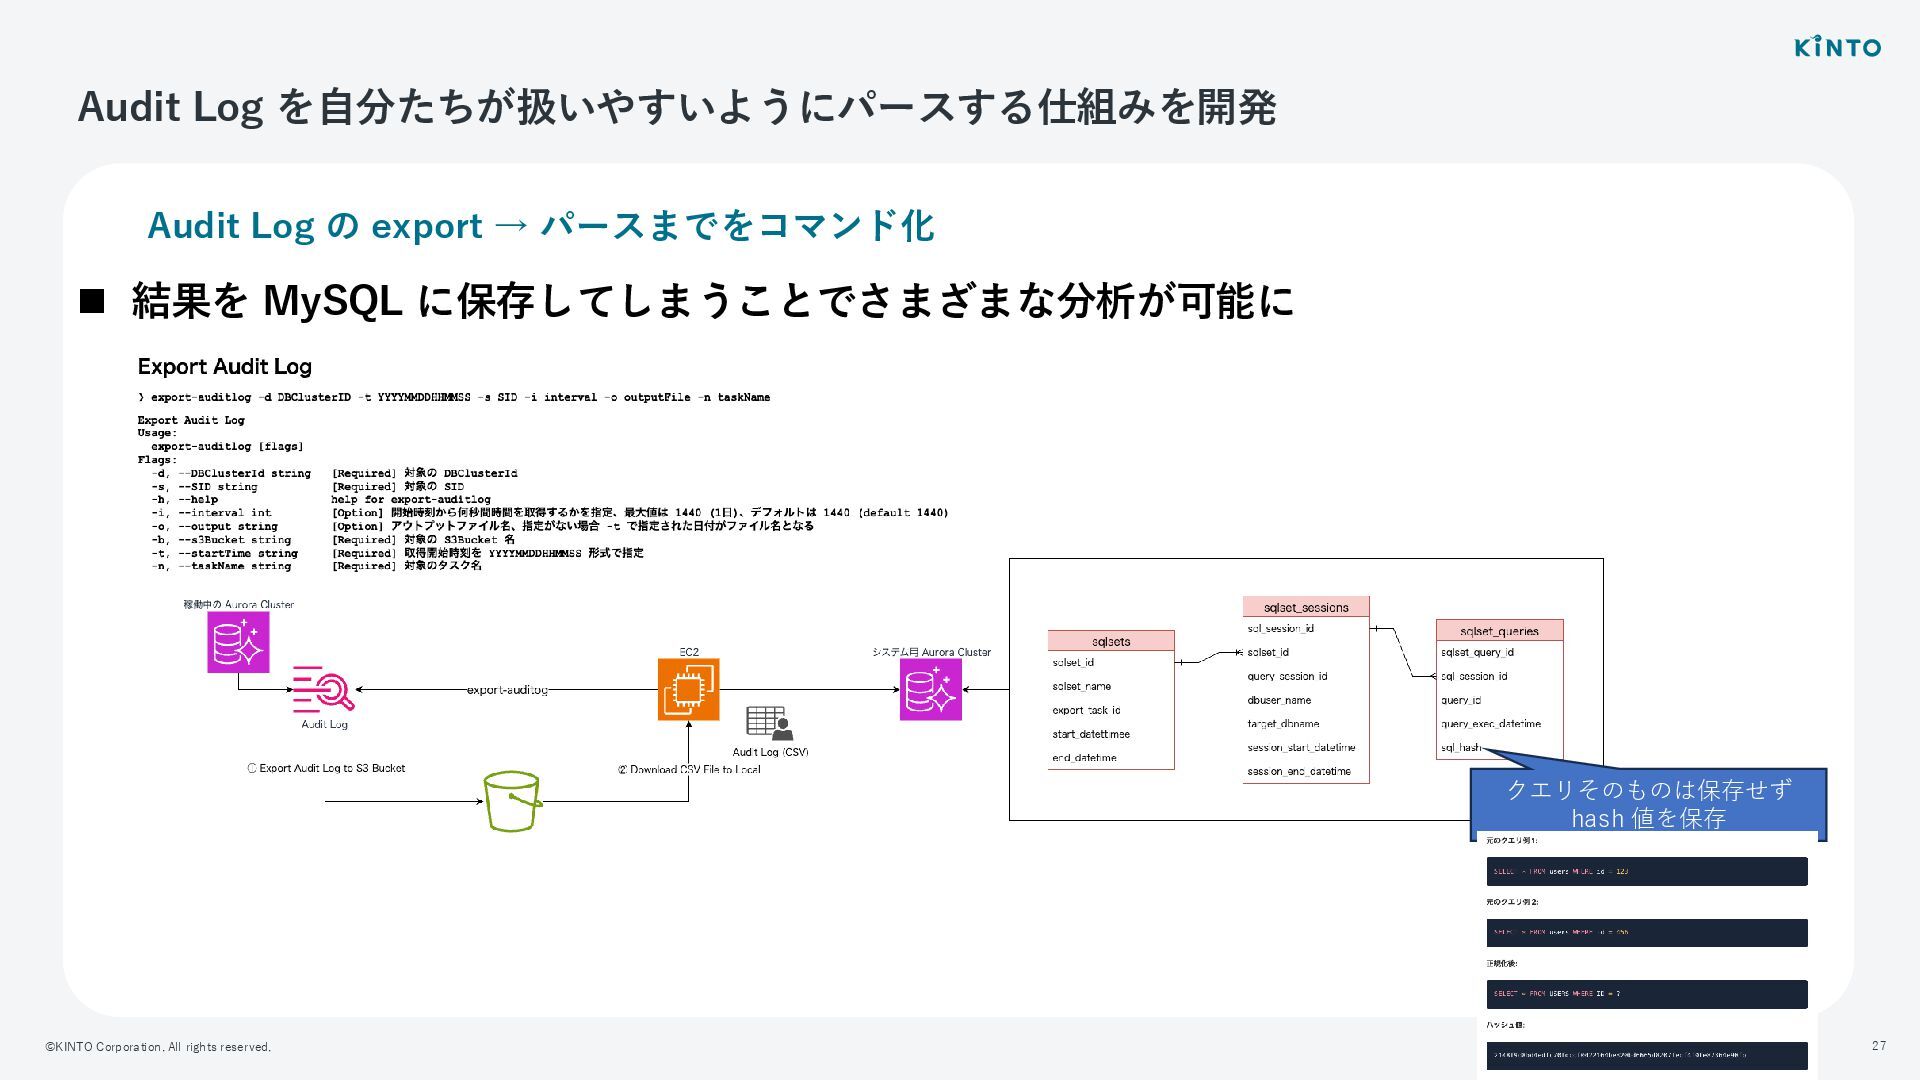This screenshot has width=1920, height=1080.
Task: Click the "target_dbname" field
Action: [1283, 724]
